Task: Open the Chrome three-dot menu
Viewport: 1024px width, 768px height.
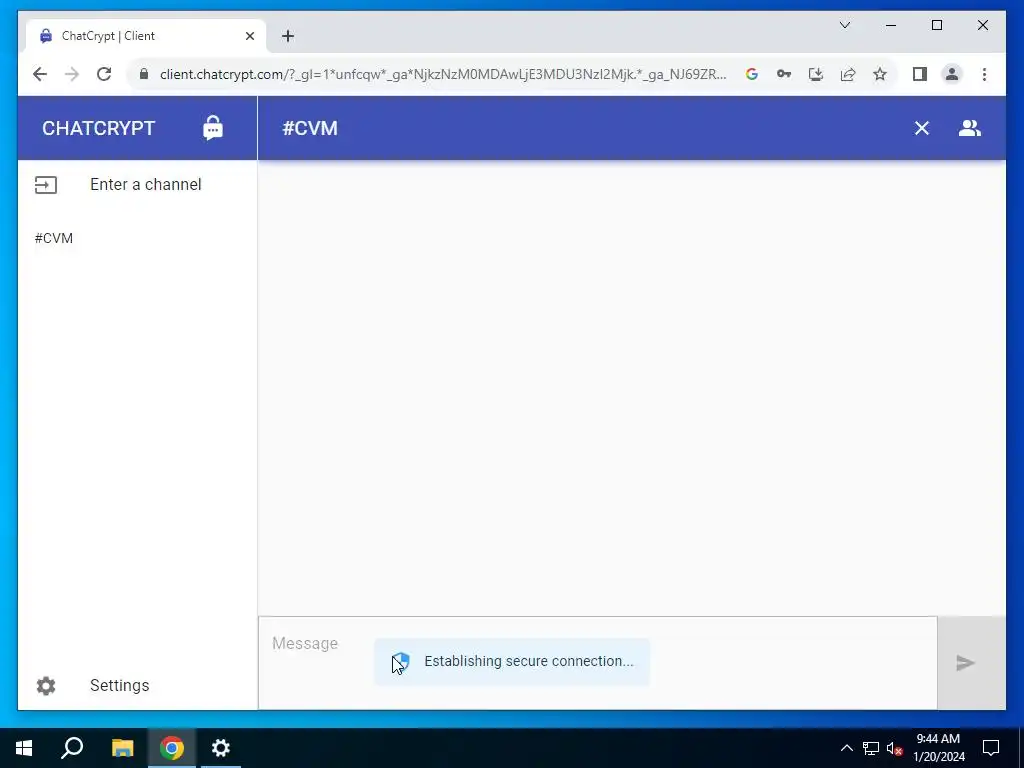Action: point(984,74)
